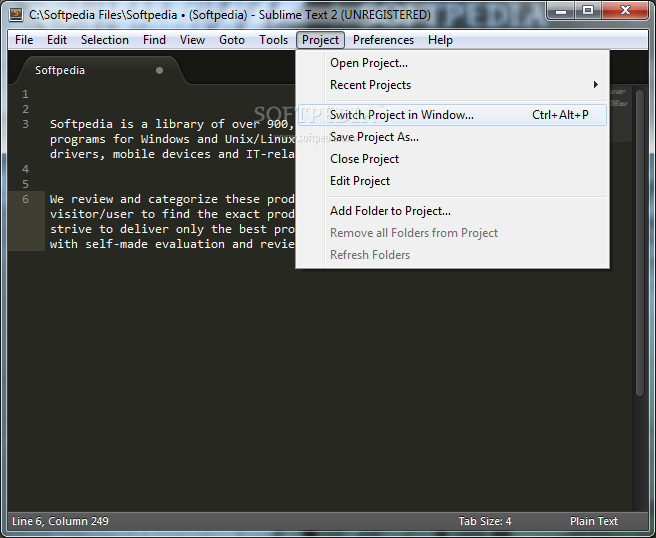656x538 pixels.
Task: Place cursor in "We review and categorize" line
Action: (x=172, y=199)
